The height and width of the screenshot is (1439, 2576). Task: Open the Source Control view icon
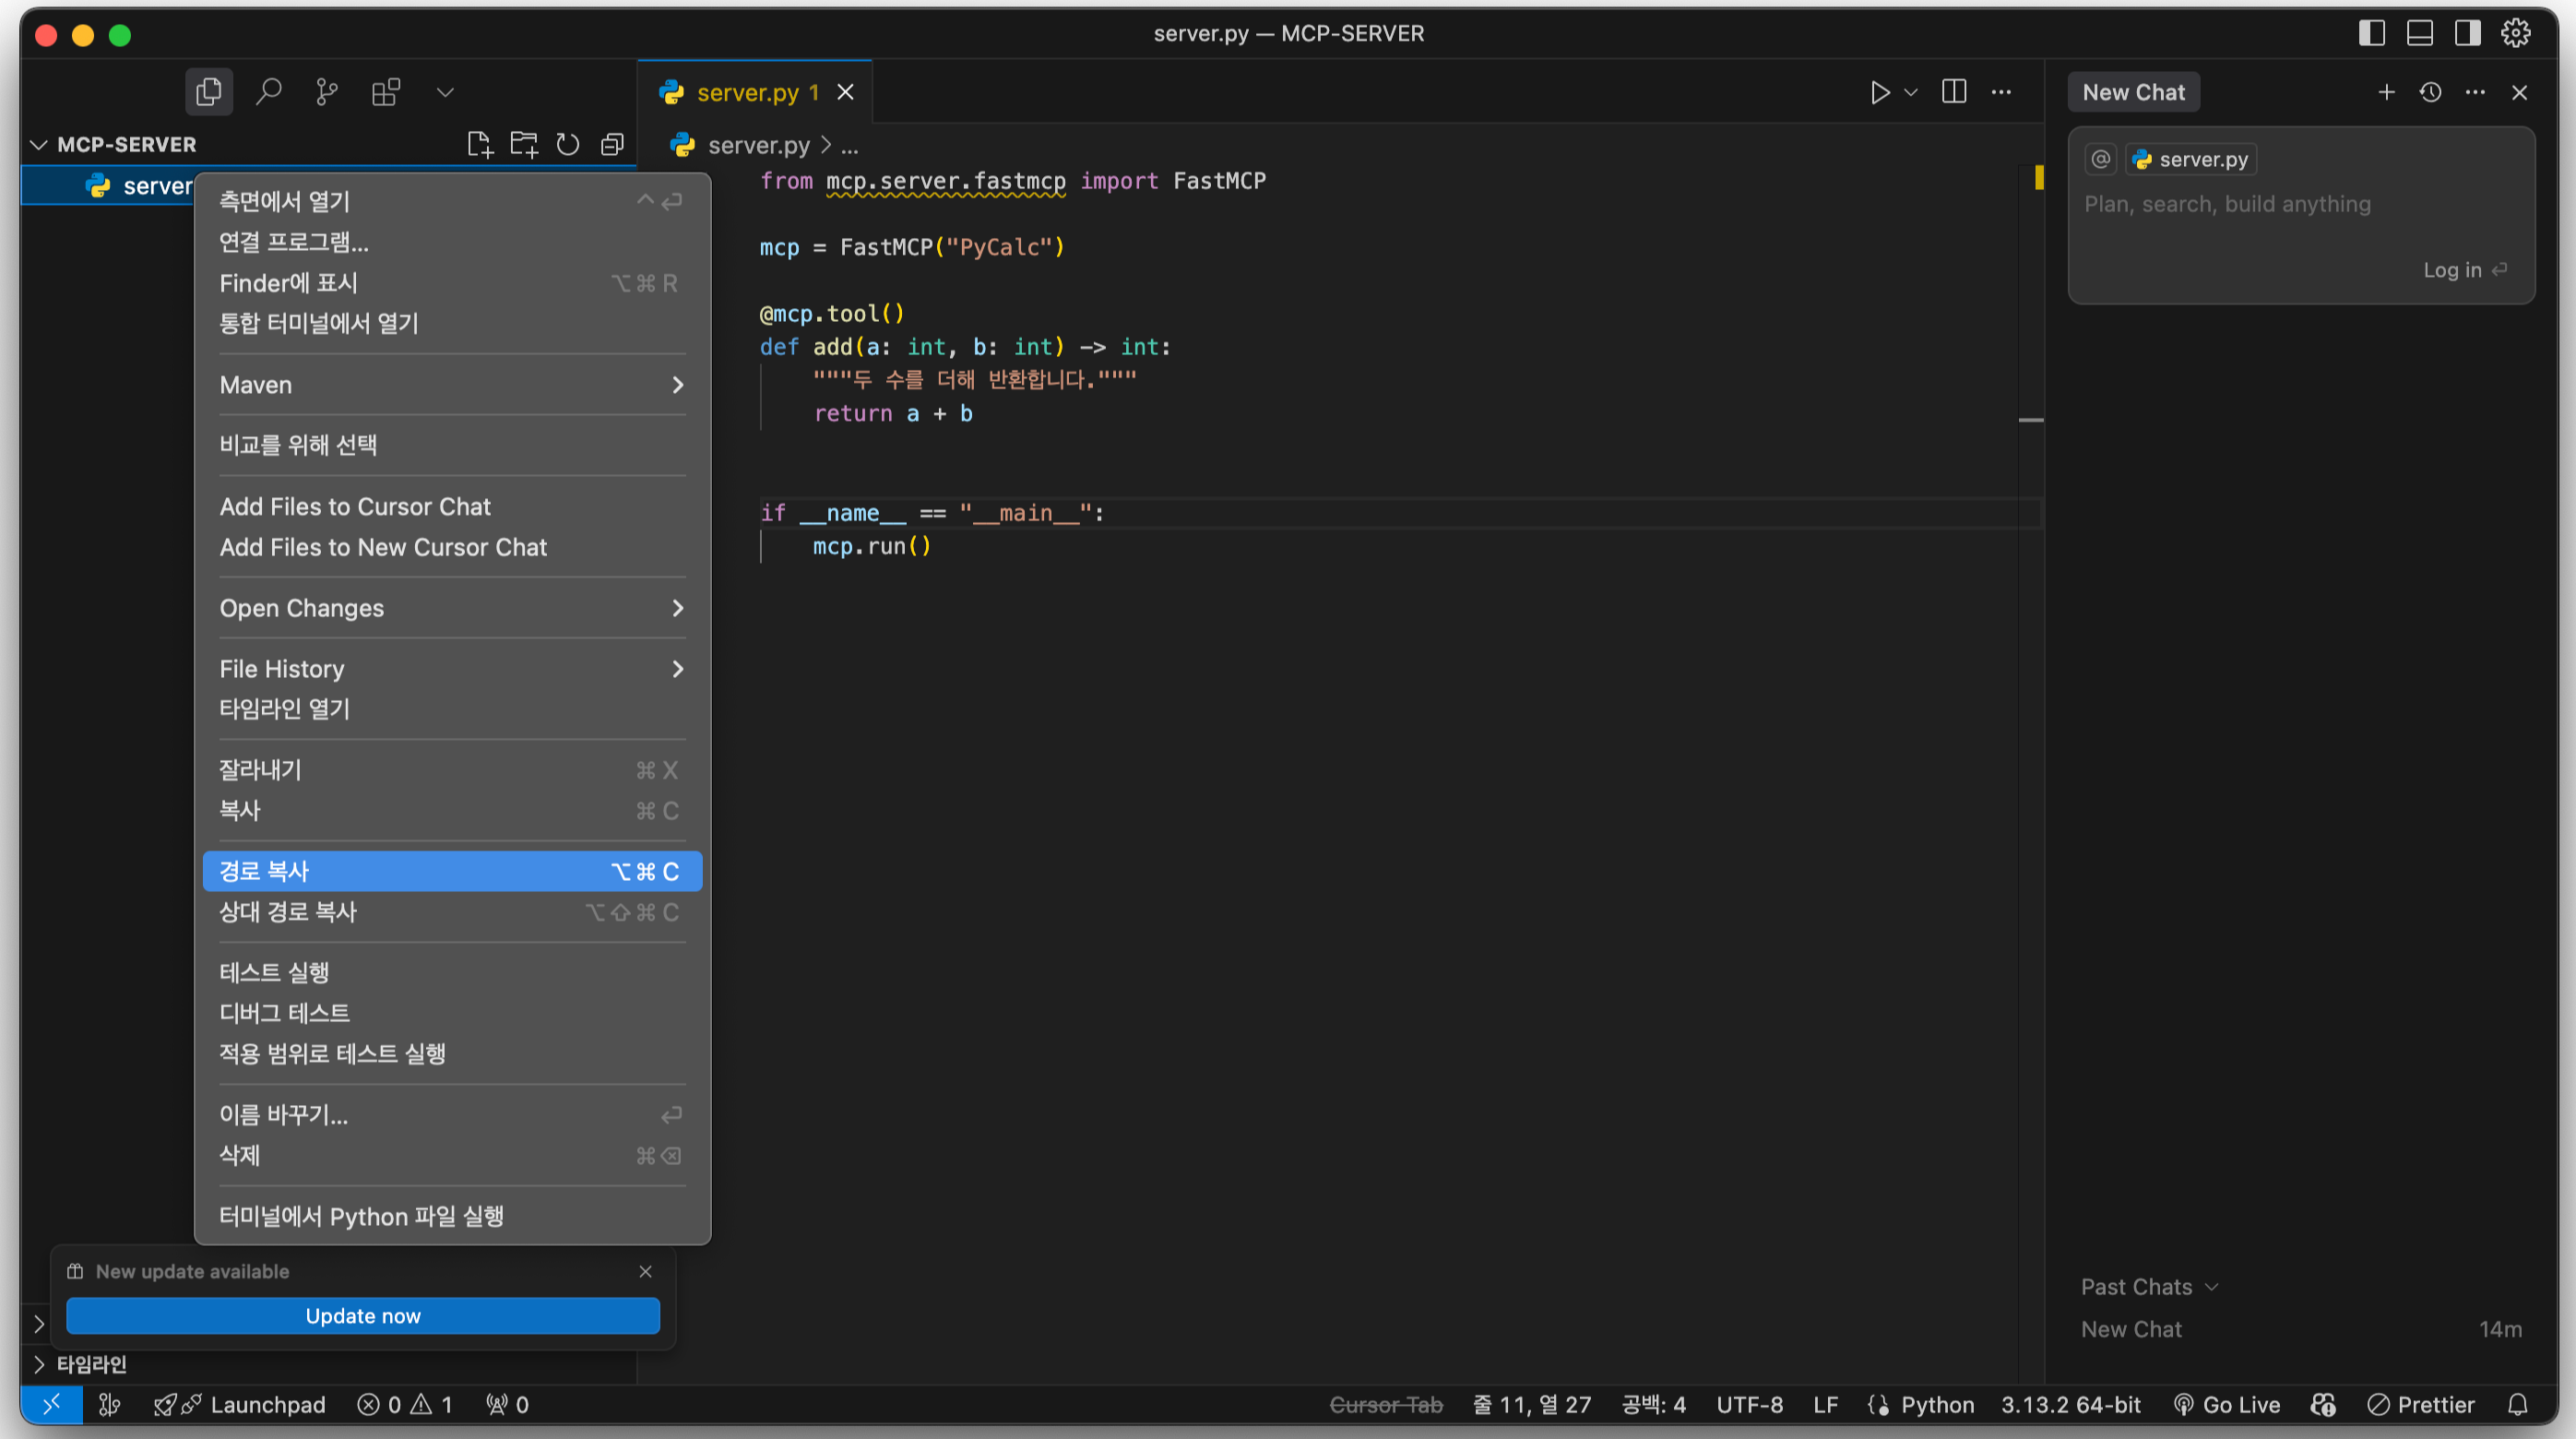(327, 92)
